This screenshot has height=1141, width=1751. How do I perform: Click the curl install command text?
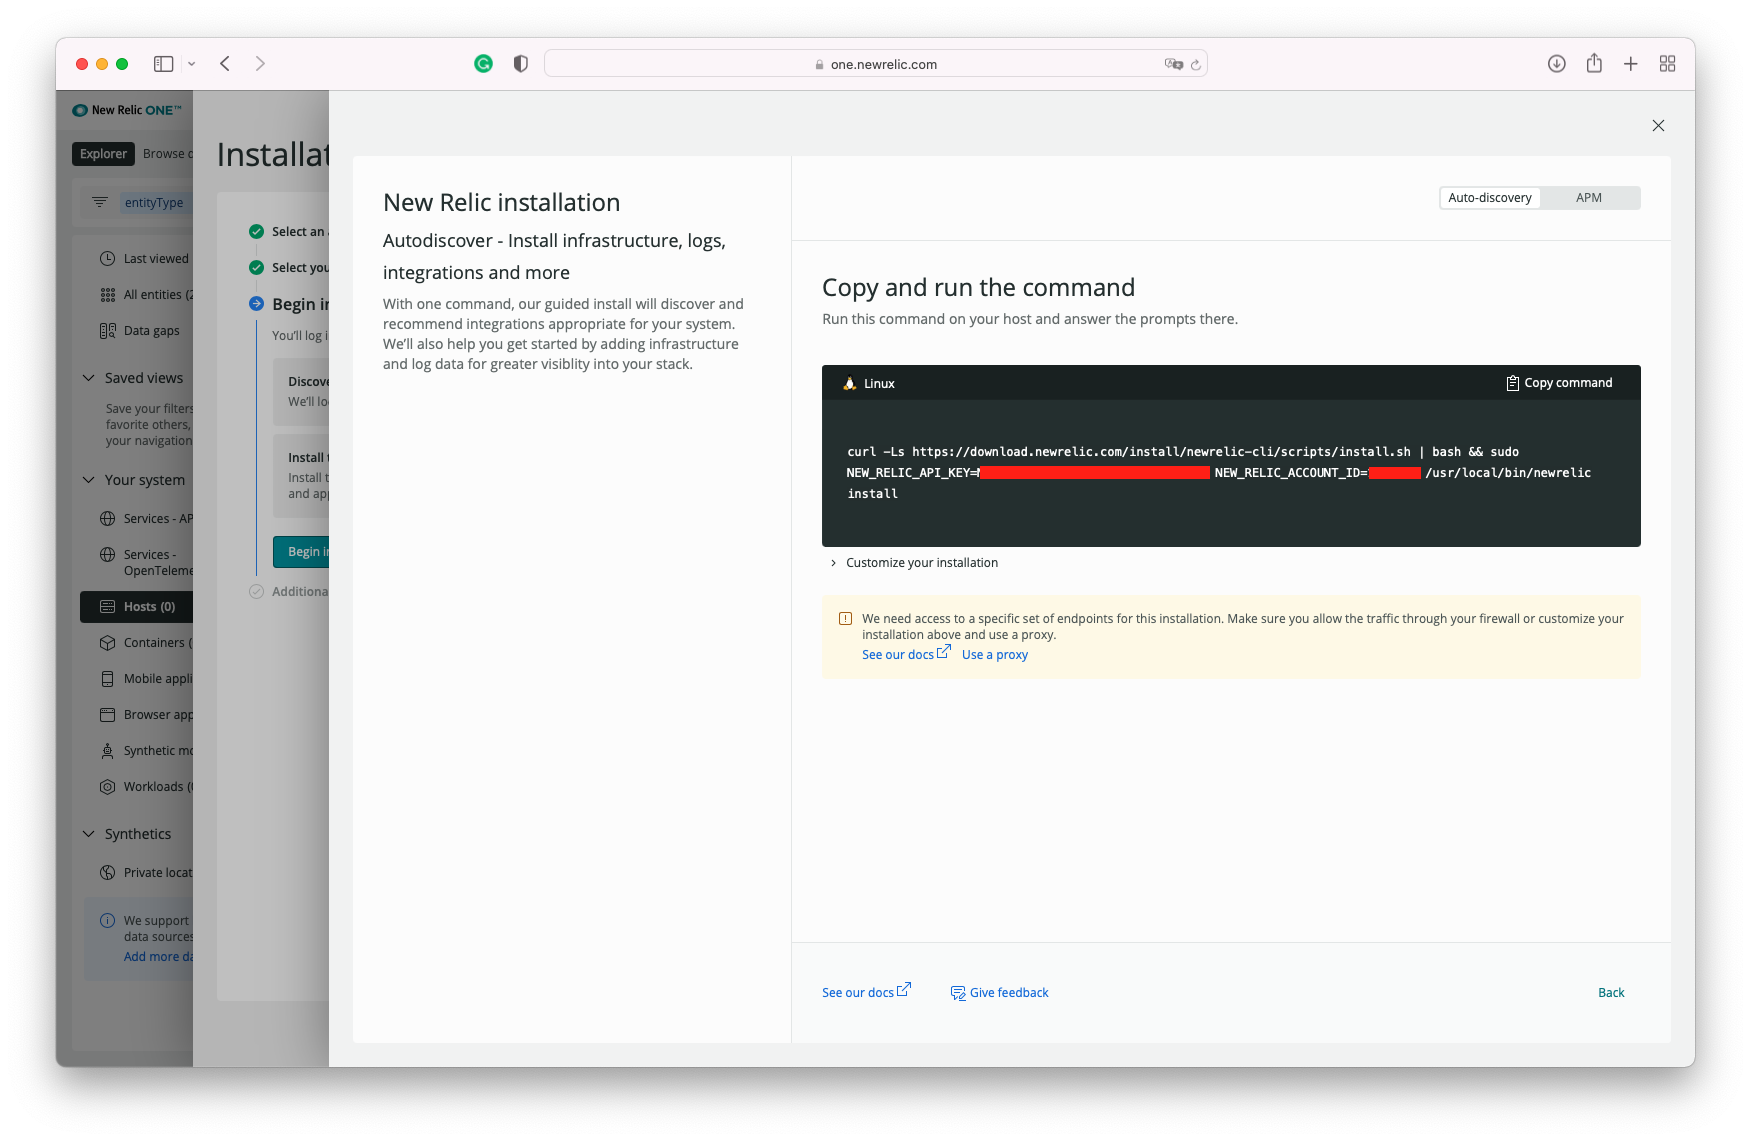tap(1218, 473)
